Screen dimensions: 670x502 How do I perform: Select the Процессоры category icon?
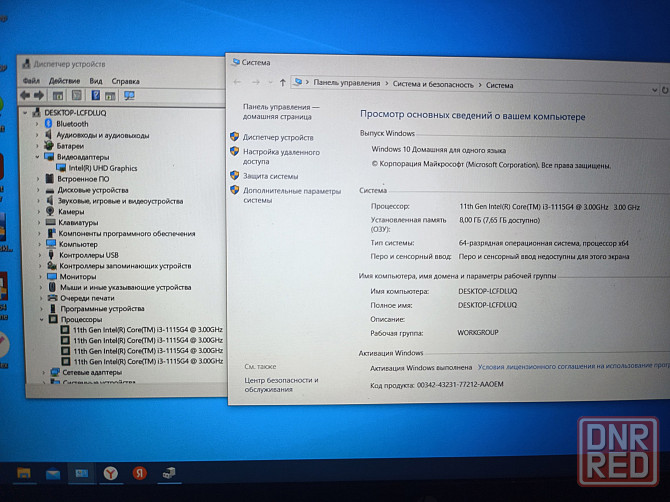coord(53,319)
